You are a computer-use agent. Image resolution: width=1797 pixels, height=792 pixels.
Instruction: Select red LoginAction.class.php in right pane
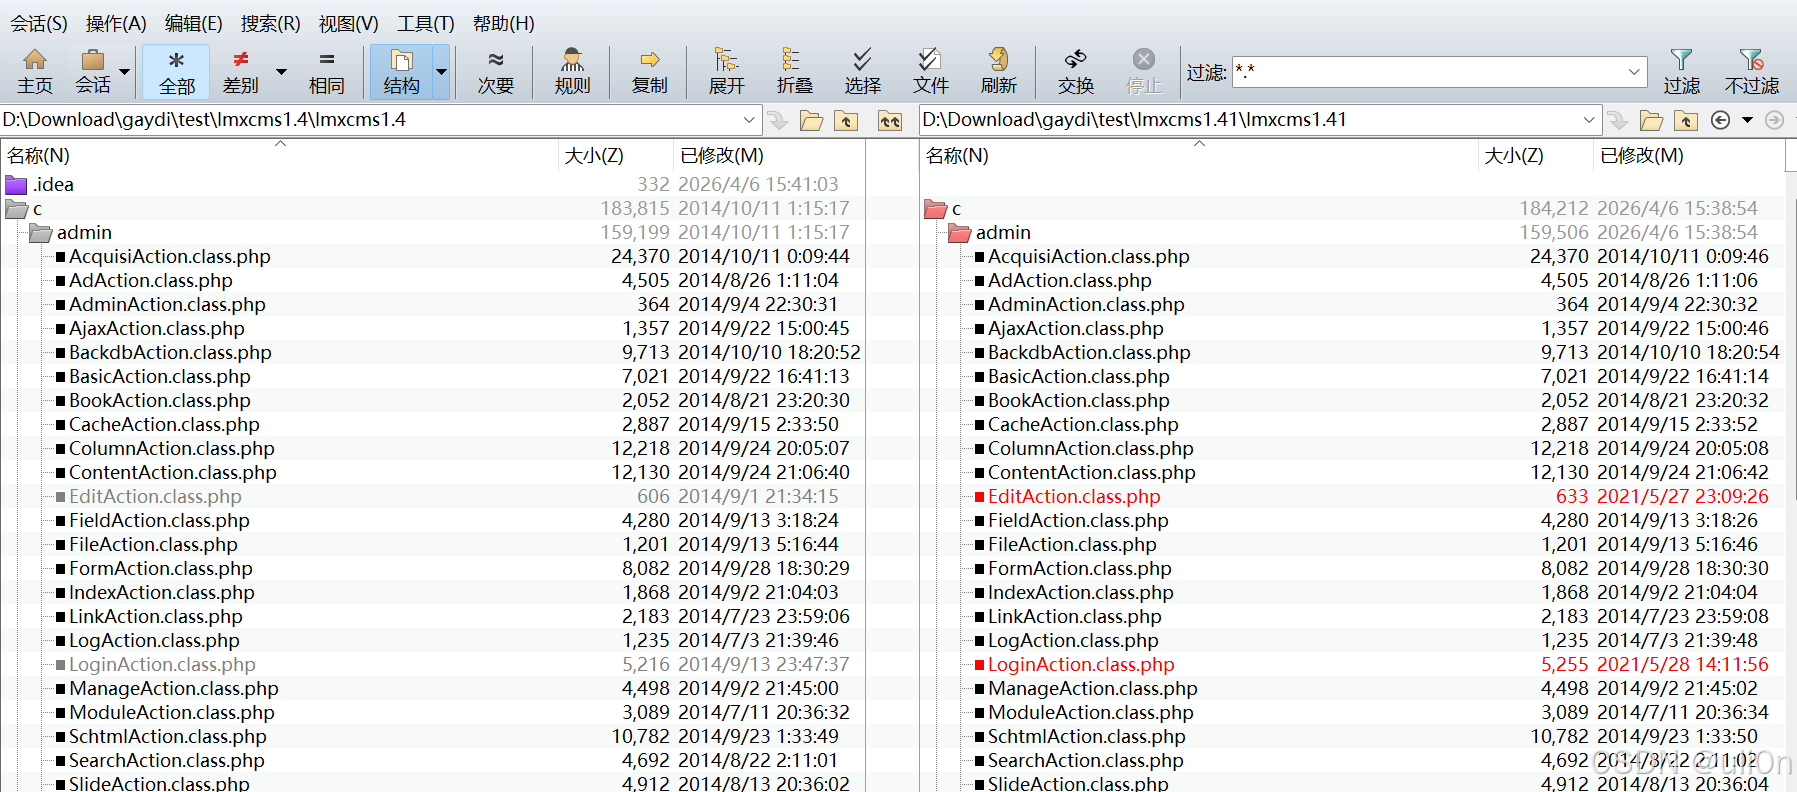pos(1081,665)
